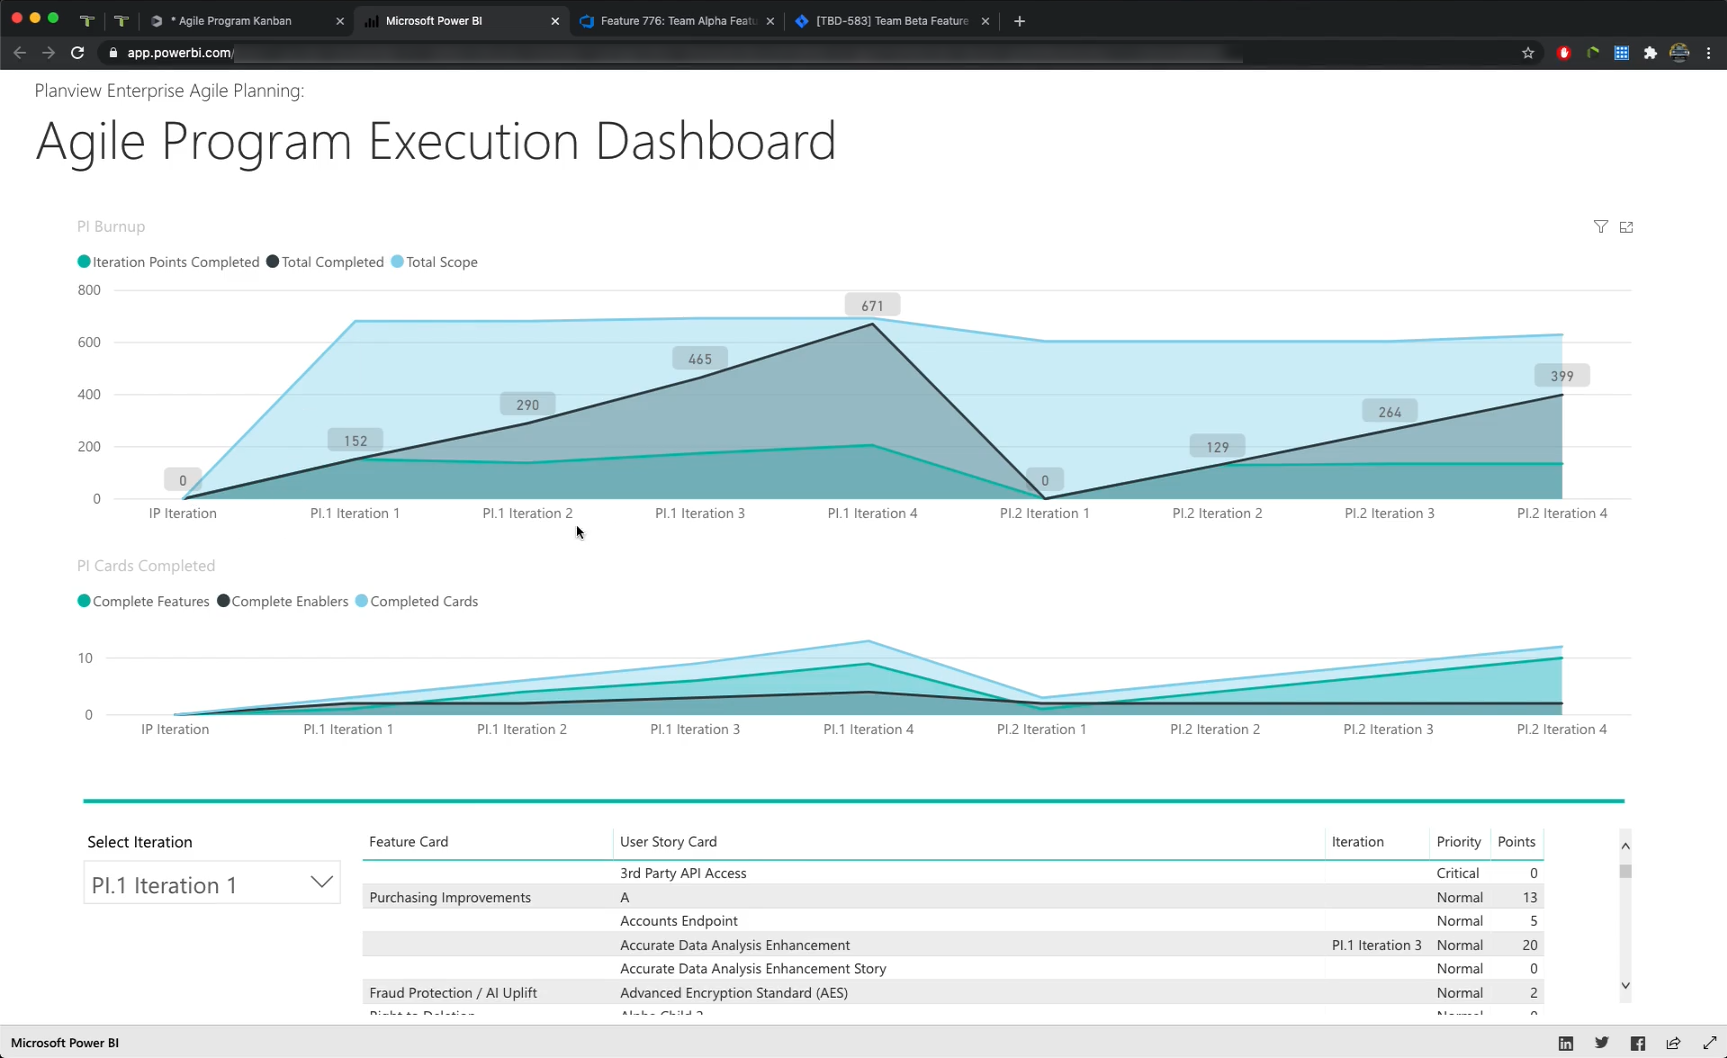Open filter options on PI Burnup chart
Image resolution: width=1727 pixels, height=1058 pixels.
[1601, 227]
